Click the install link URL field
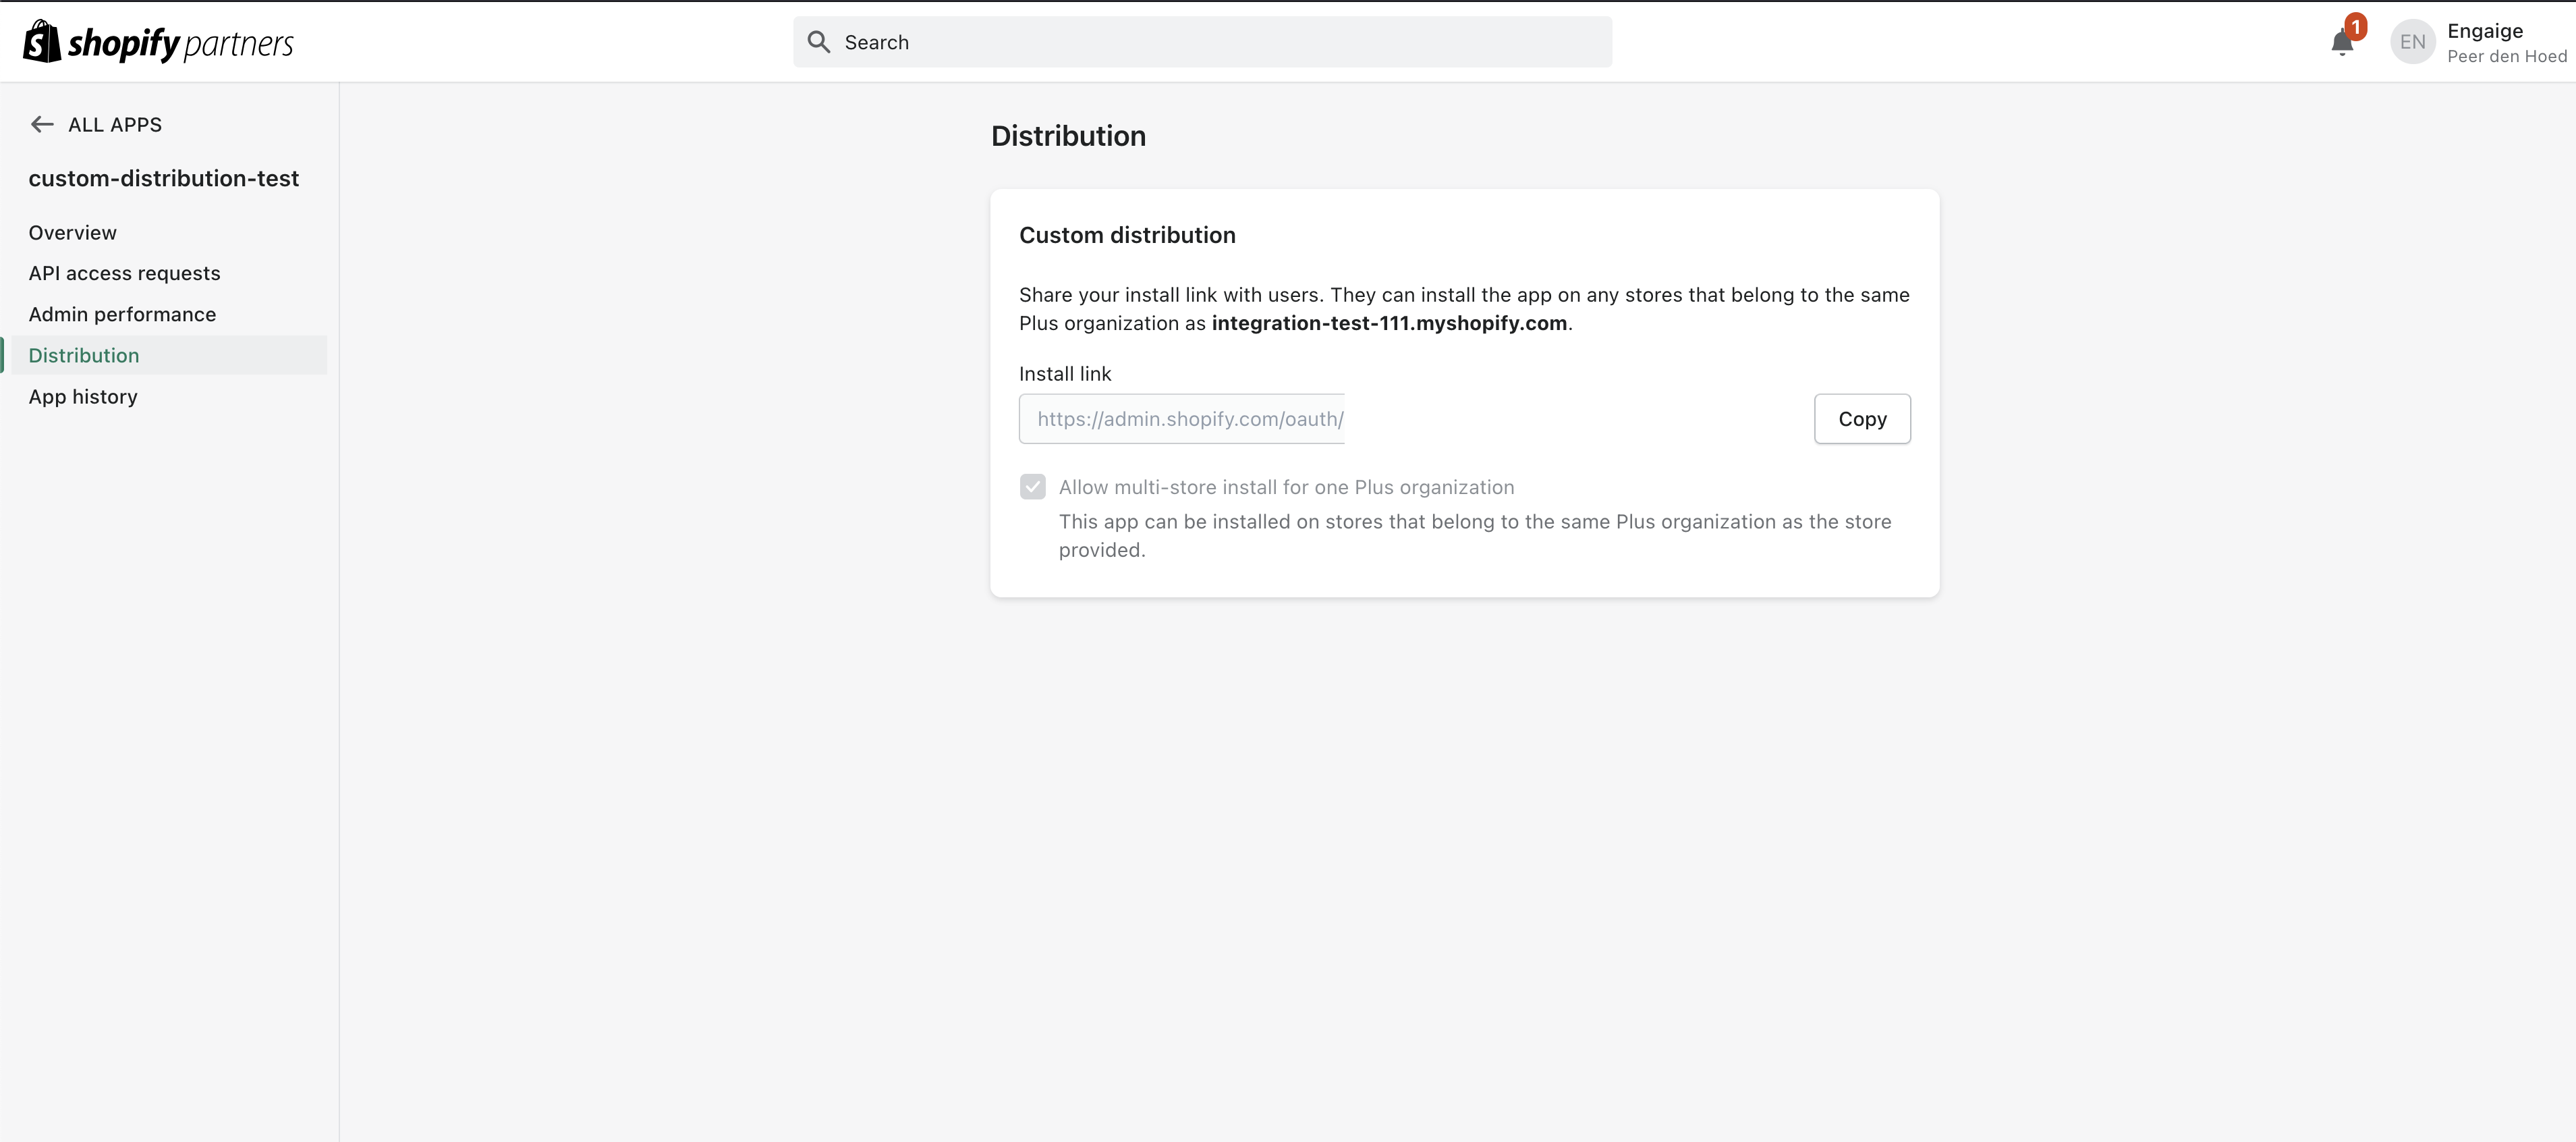The height and width of the screenshot is (1142, 2576). pos(1181,419)
